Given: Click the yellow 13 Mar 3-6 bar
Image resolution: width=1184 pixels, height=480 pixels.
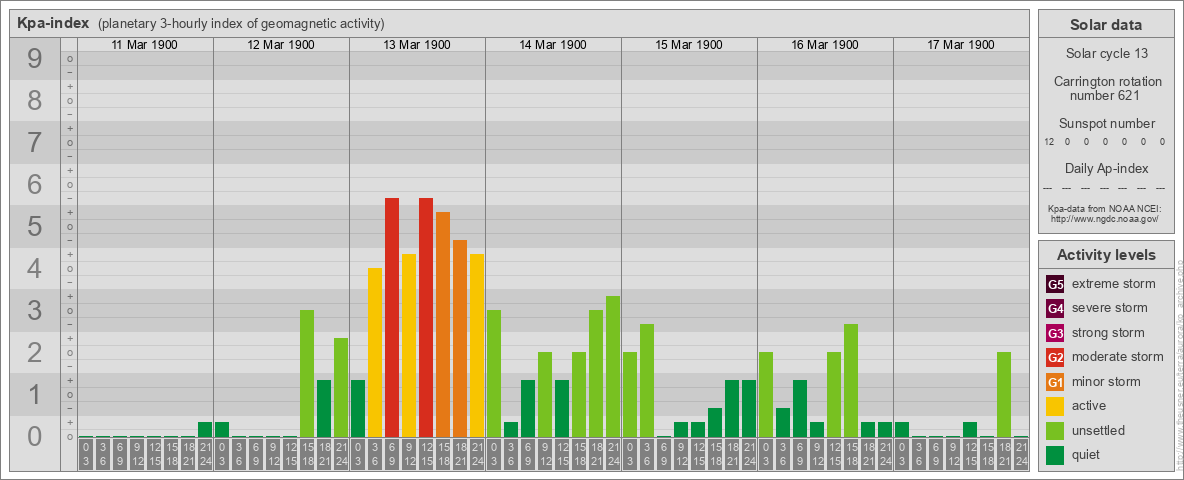Looking at the screenshot, I should point(375,352).
